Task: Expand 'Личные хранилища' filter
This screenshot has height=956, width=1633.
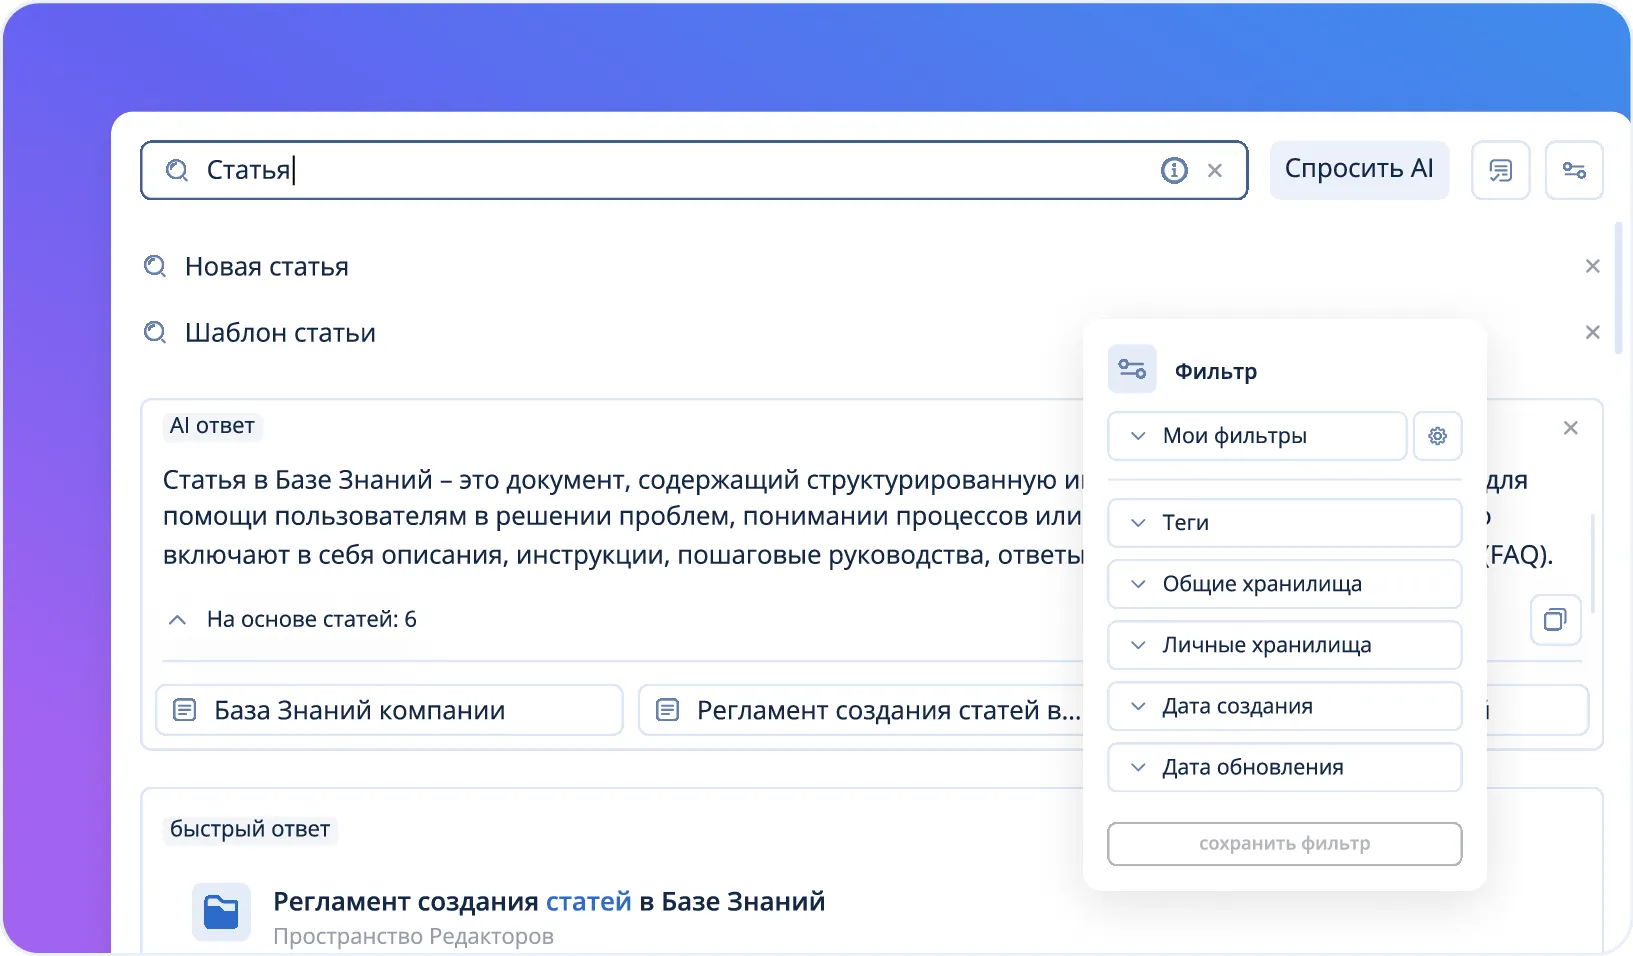Action: 1284,646
